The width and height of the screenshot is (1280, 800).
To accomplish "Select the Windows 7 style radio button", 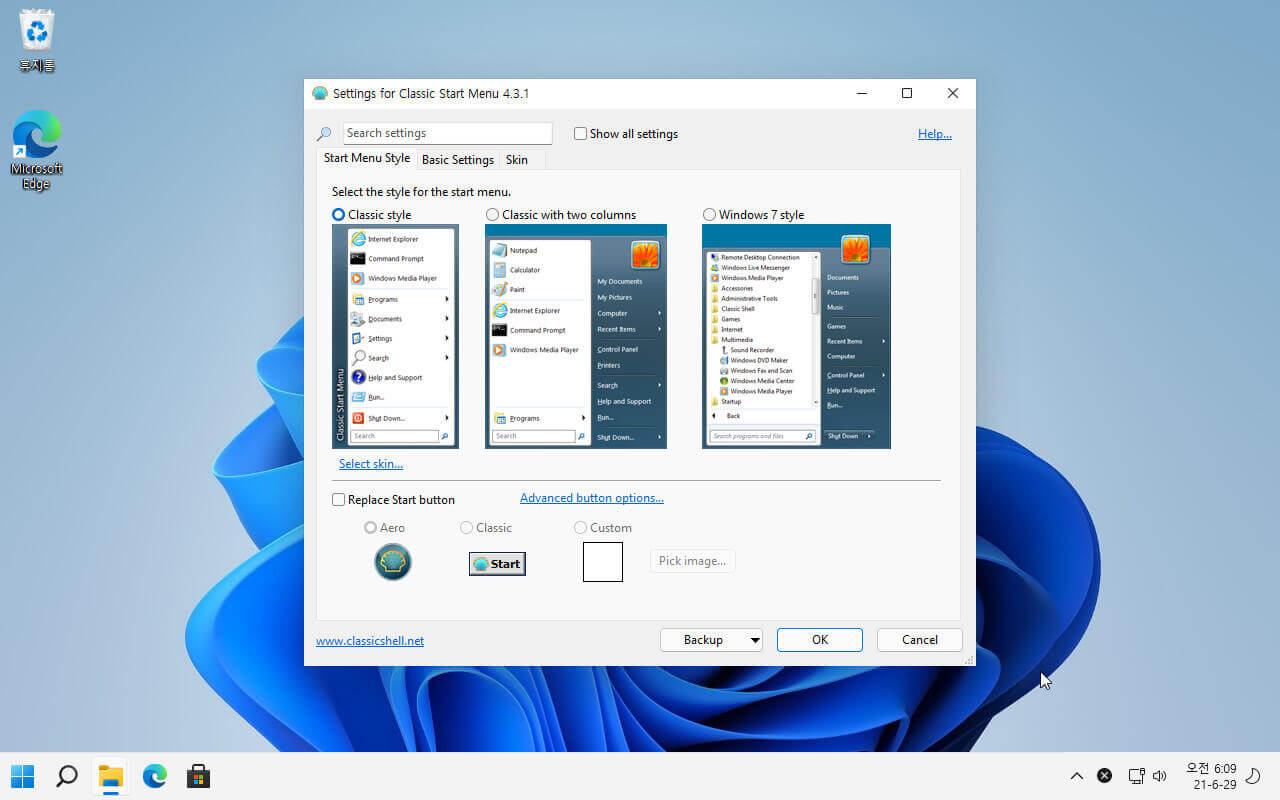I will pyautogui.click(x=709, y=215).
